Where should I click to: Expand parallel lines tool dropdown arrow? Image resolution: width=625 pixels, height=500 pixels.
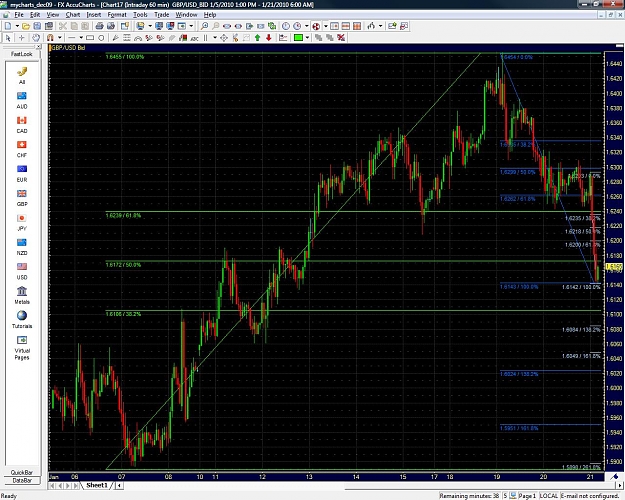215,37
